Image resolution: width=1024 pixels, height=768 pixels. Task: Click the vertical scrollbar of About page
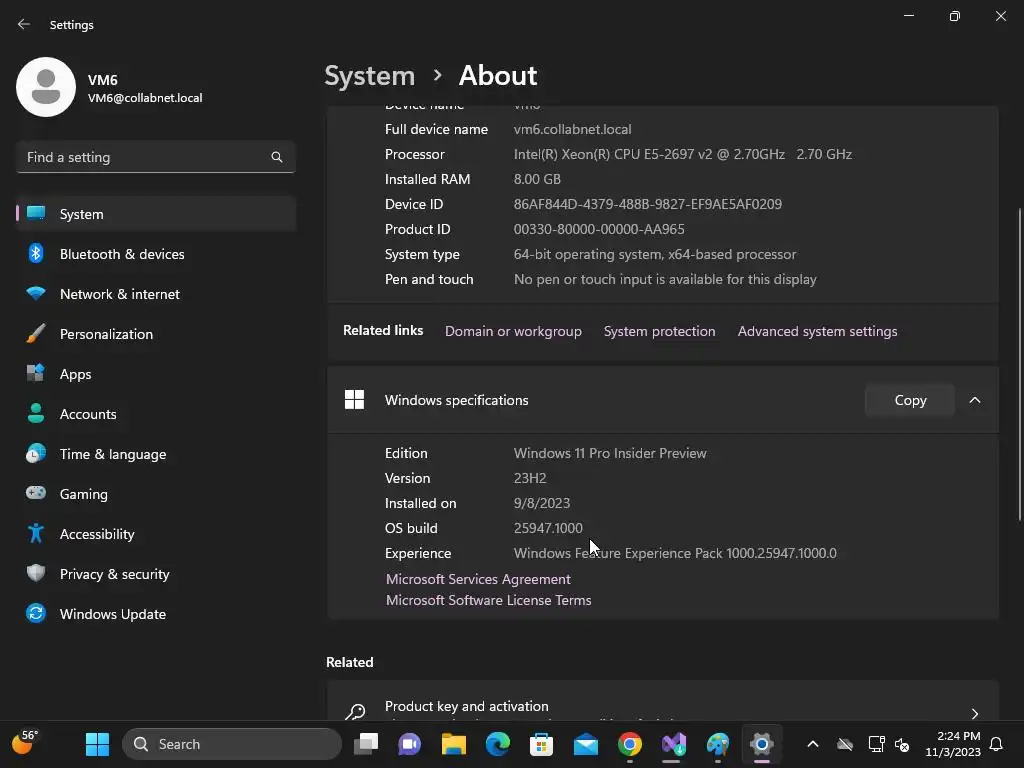(1019, 364)
